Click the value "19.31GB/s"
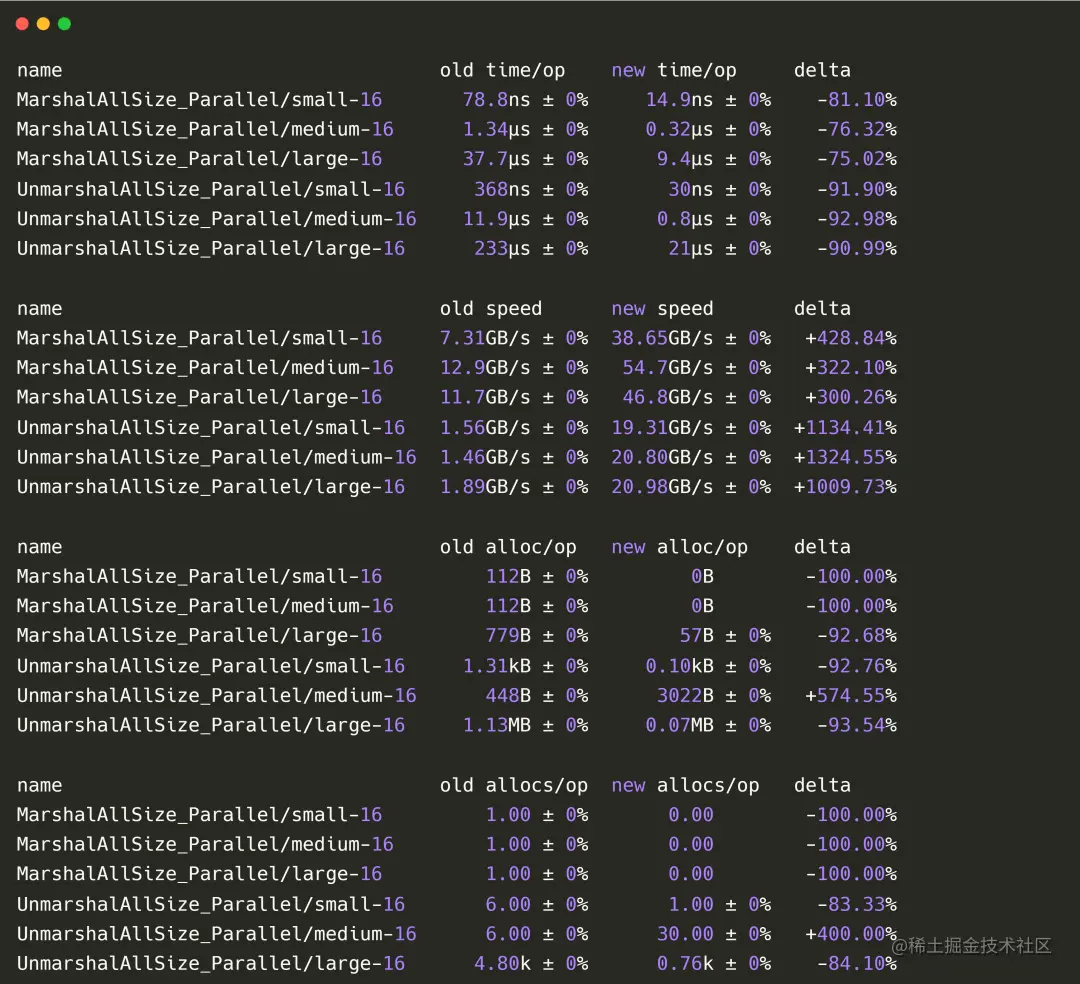This screenshot has width=1080, height=984. tap(662, 428)
